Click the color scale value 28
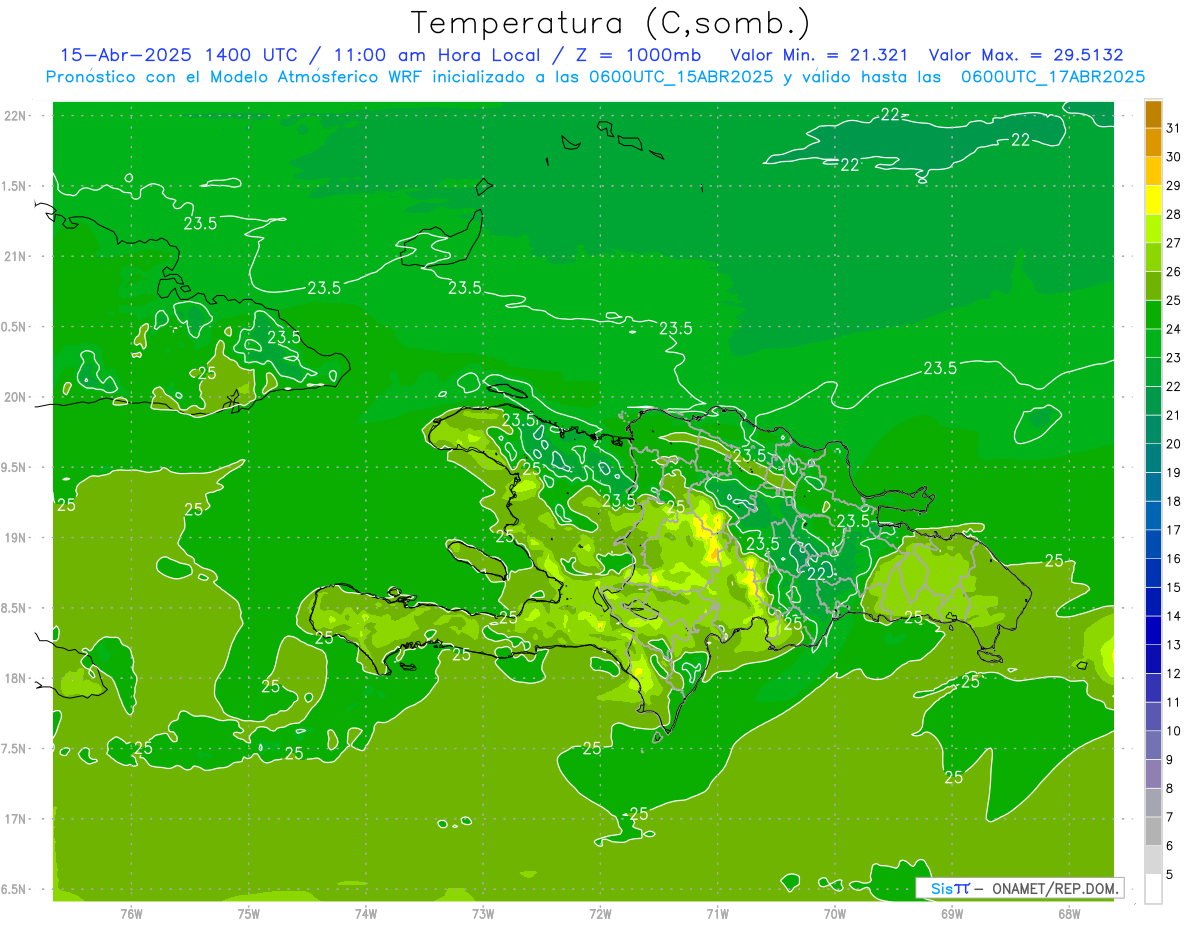The image size is (1200, 927). (1174, 214)
